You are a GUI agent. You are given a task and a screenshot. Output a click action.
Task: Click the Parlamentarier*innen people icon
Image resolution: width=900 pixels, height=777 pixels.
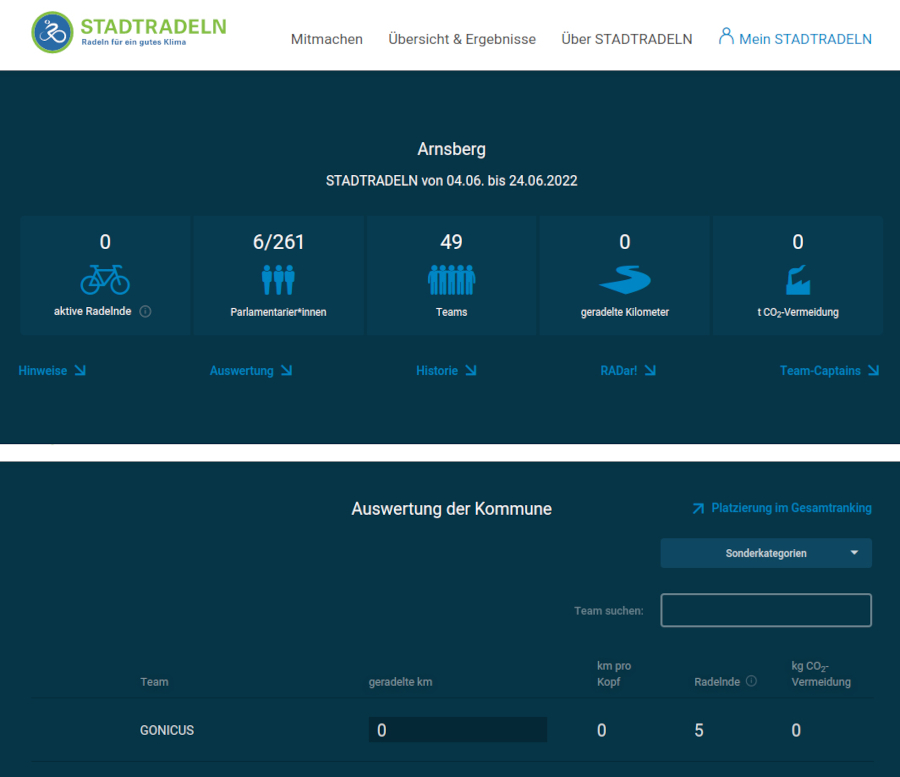point(278,279)
